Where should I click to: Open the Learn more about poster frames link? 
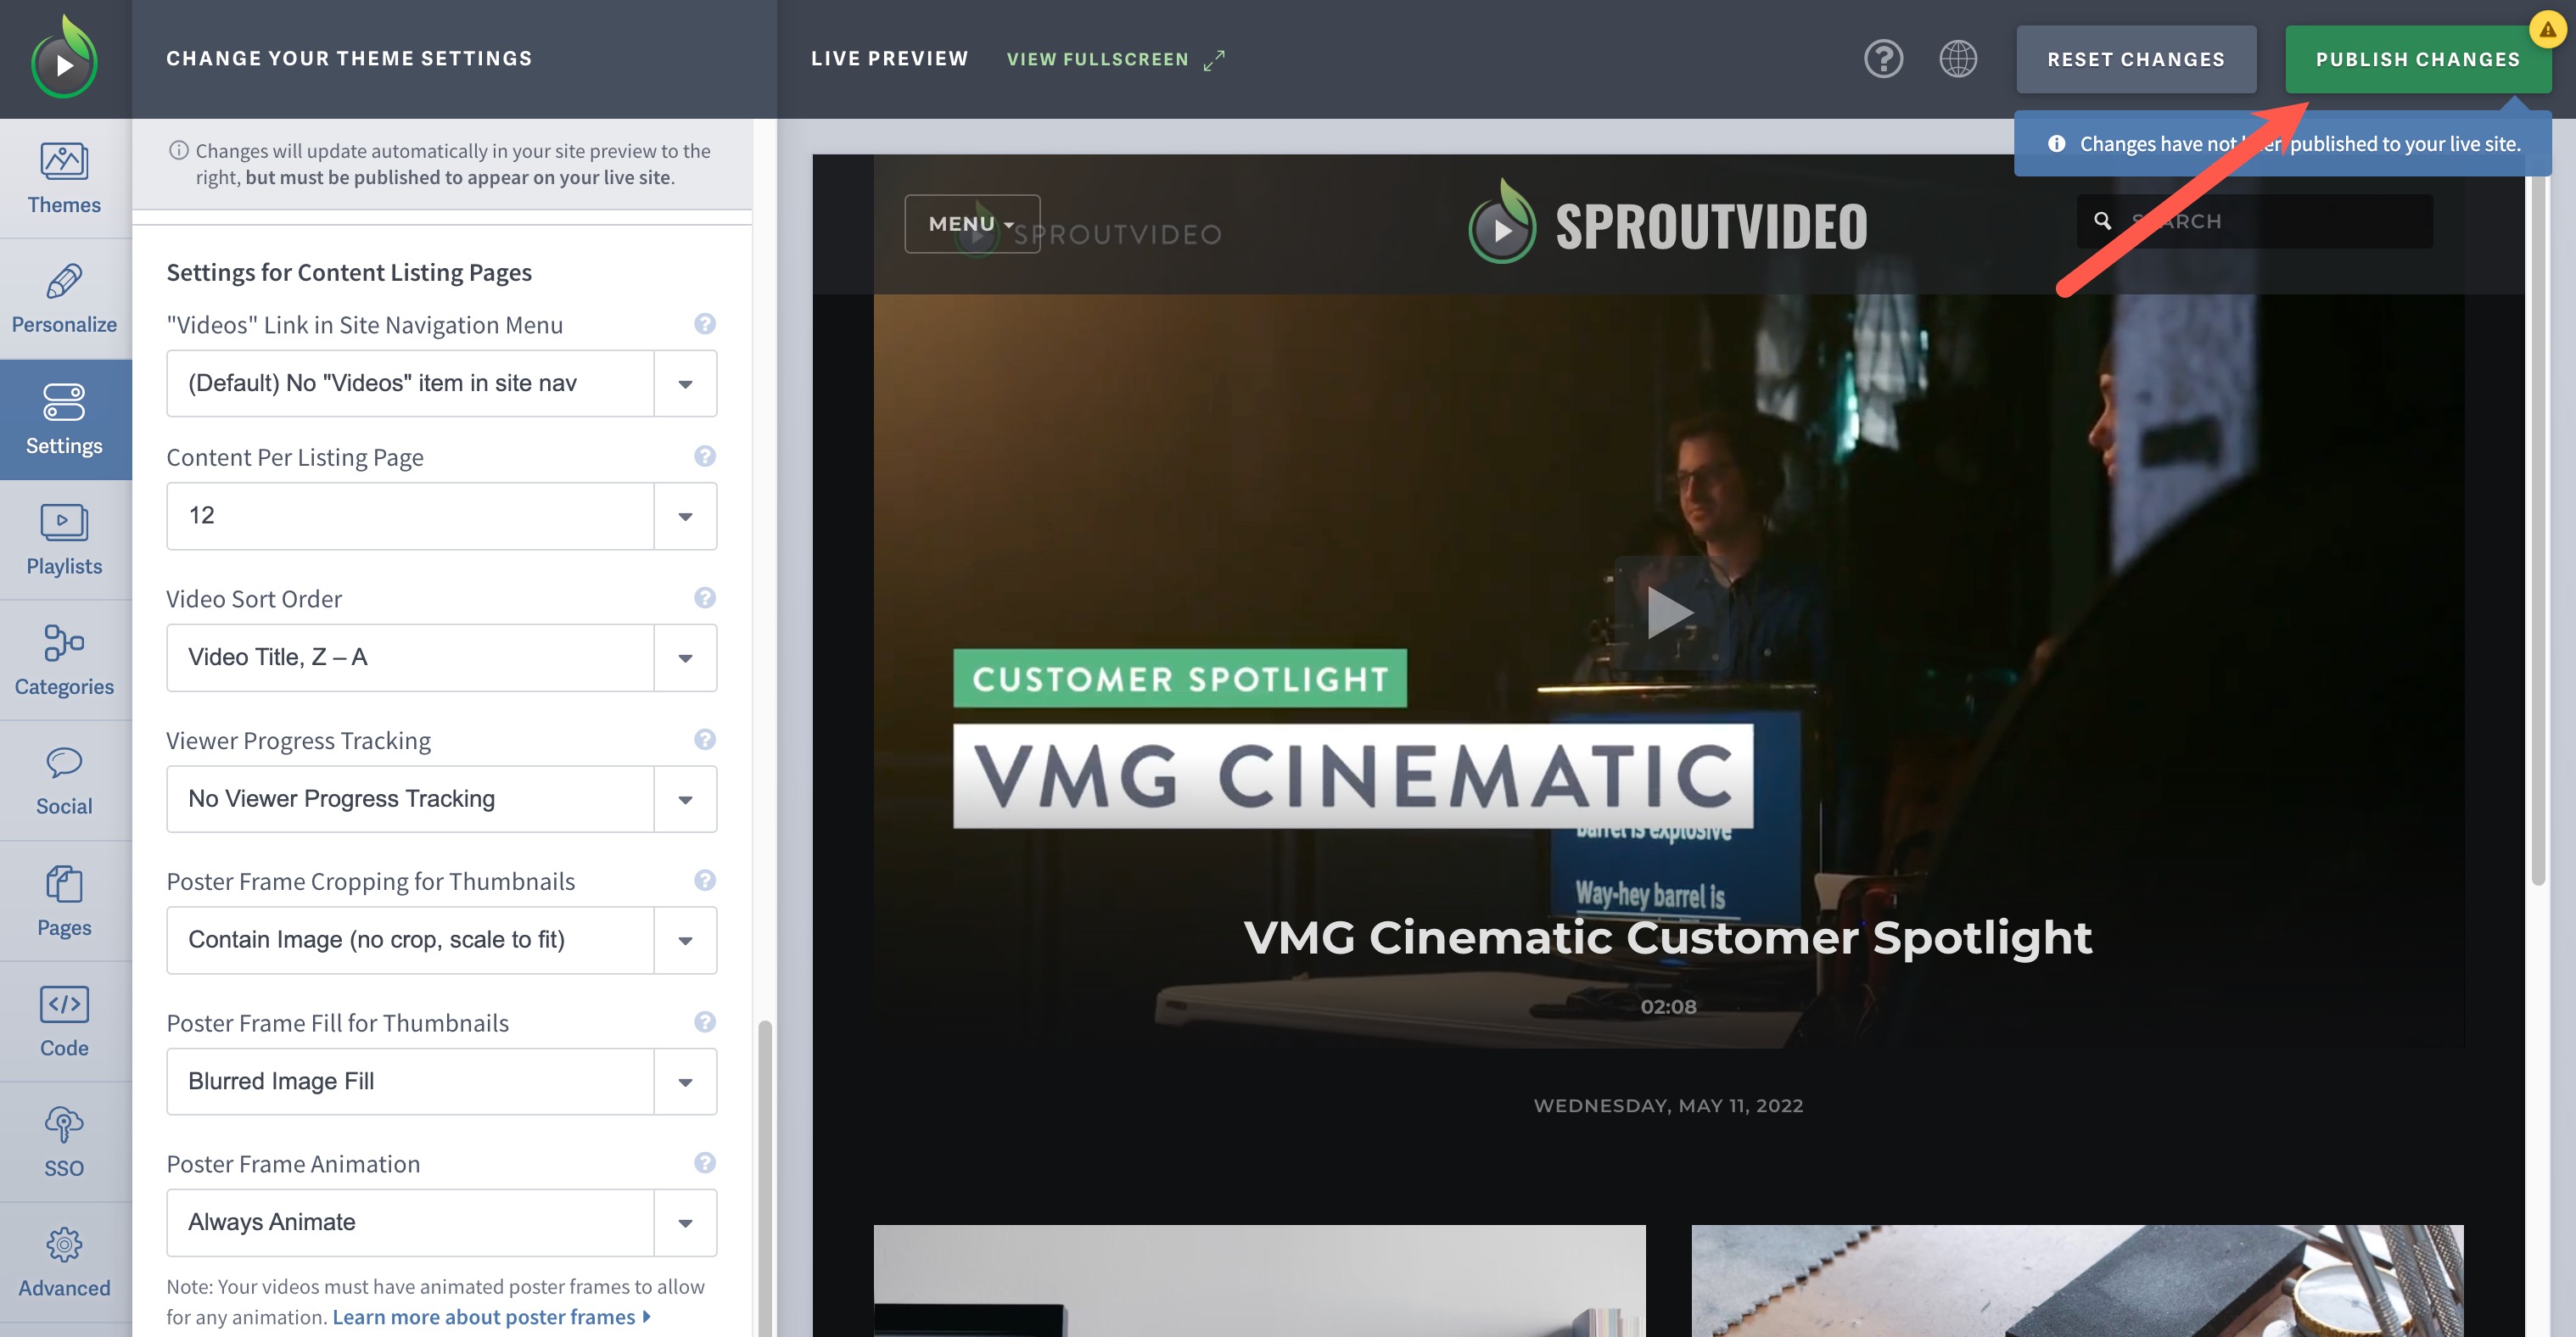coord(490,1317)
